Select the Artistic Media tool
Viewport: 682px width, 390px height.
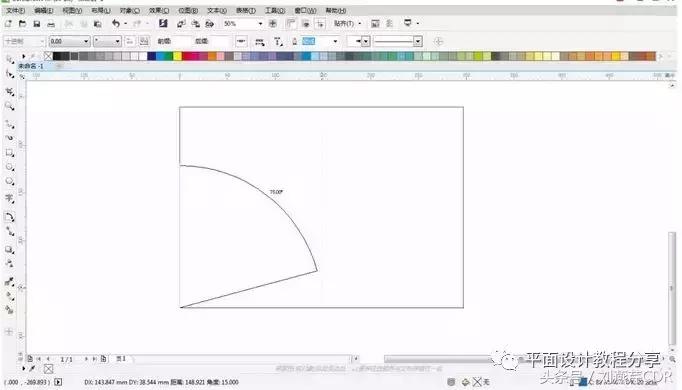pos(9,138)
